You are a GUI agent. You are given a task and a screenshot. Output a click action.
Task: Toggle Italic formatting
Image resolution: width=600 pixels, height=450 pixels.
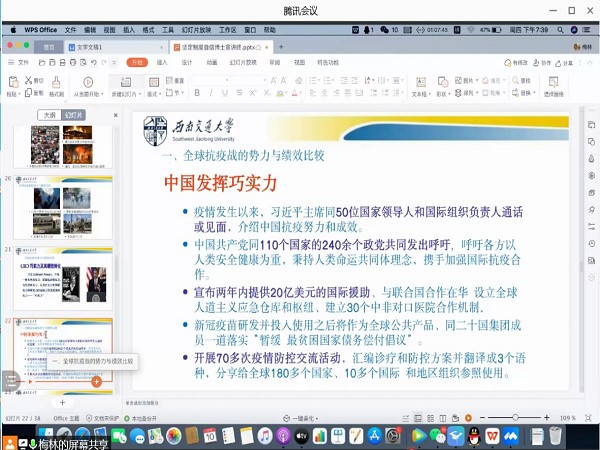point(211,93)
